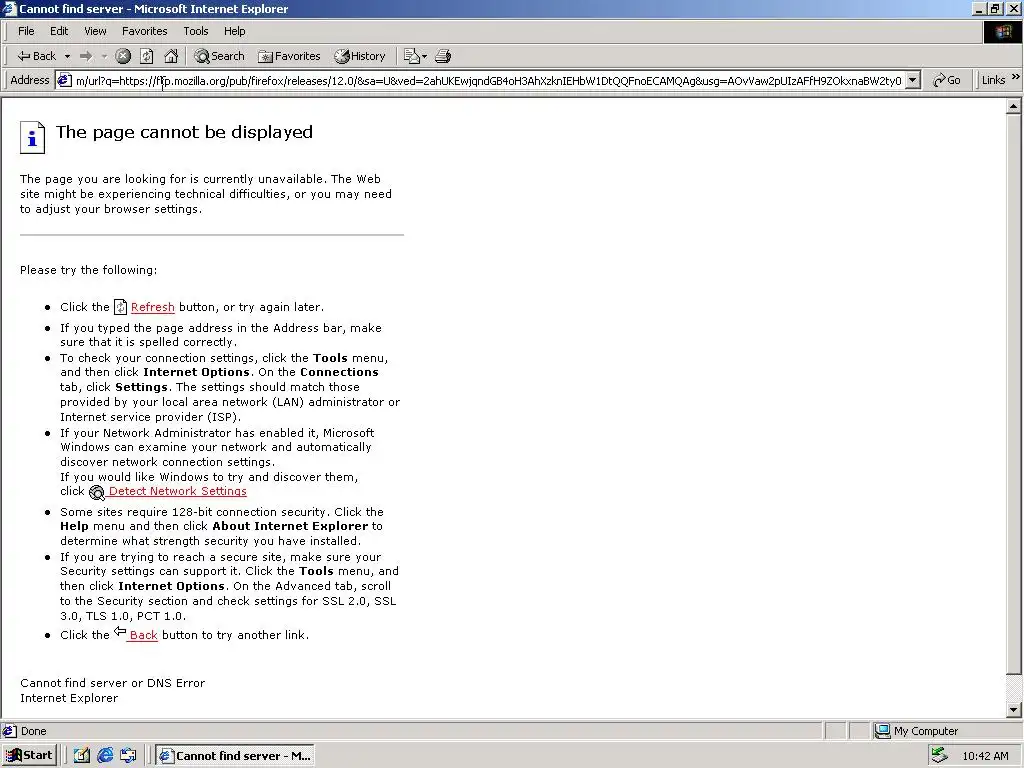Open the Edit menu
This screenshot has height=768, width=1024.
(59, 31)
